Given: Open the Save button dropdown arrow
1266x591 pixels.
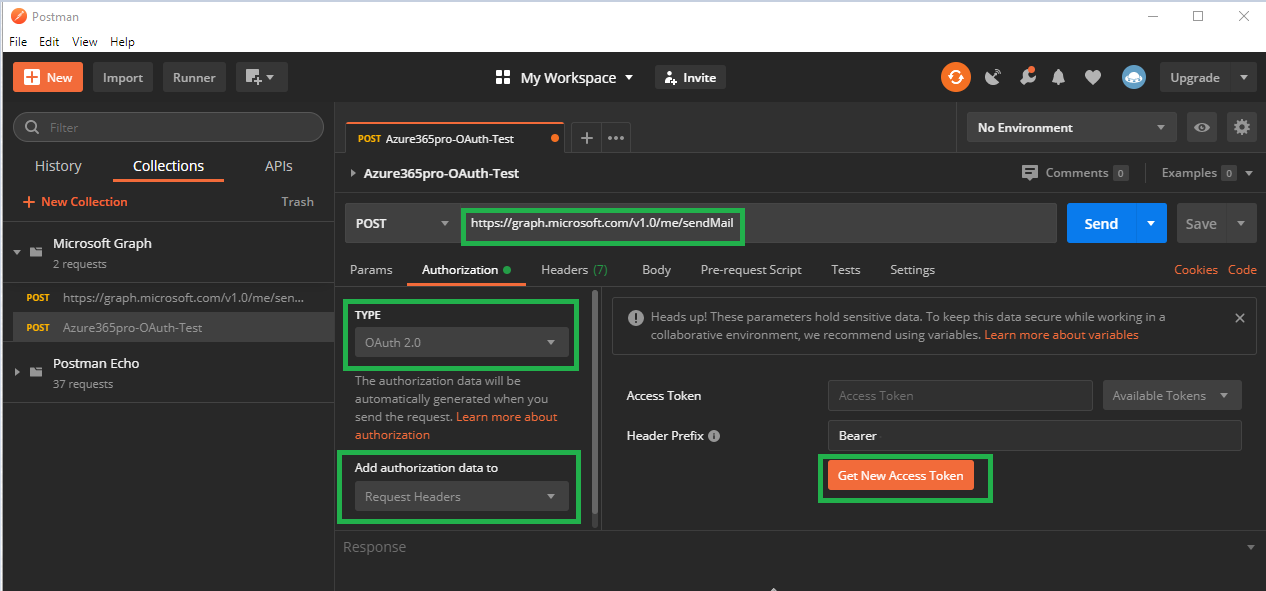Looking at the screenshot, I should (1241, 223).
